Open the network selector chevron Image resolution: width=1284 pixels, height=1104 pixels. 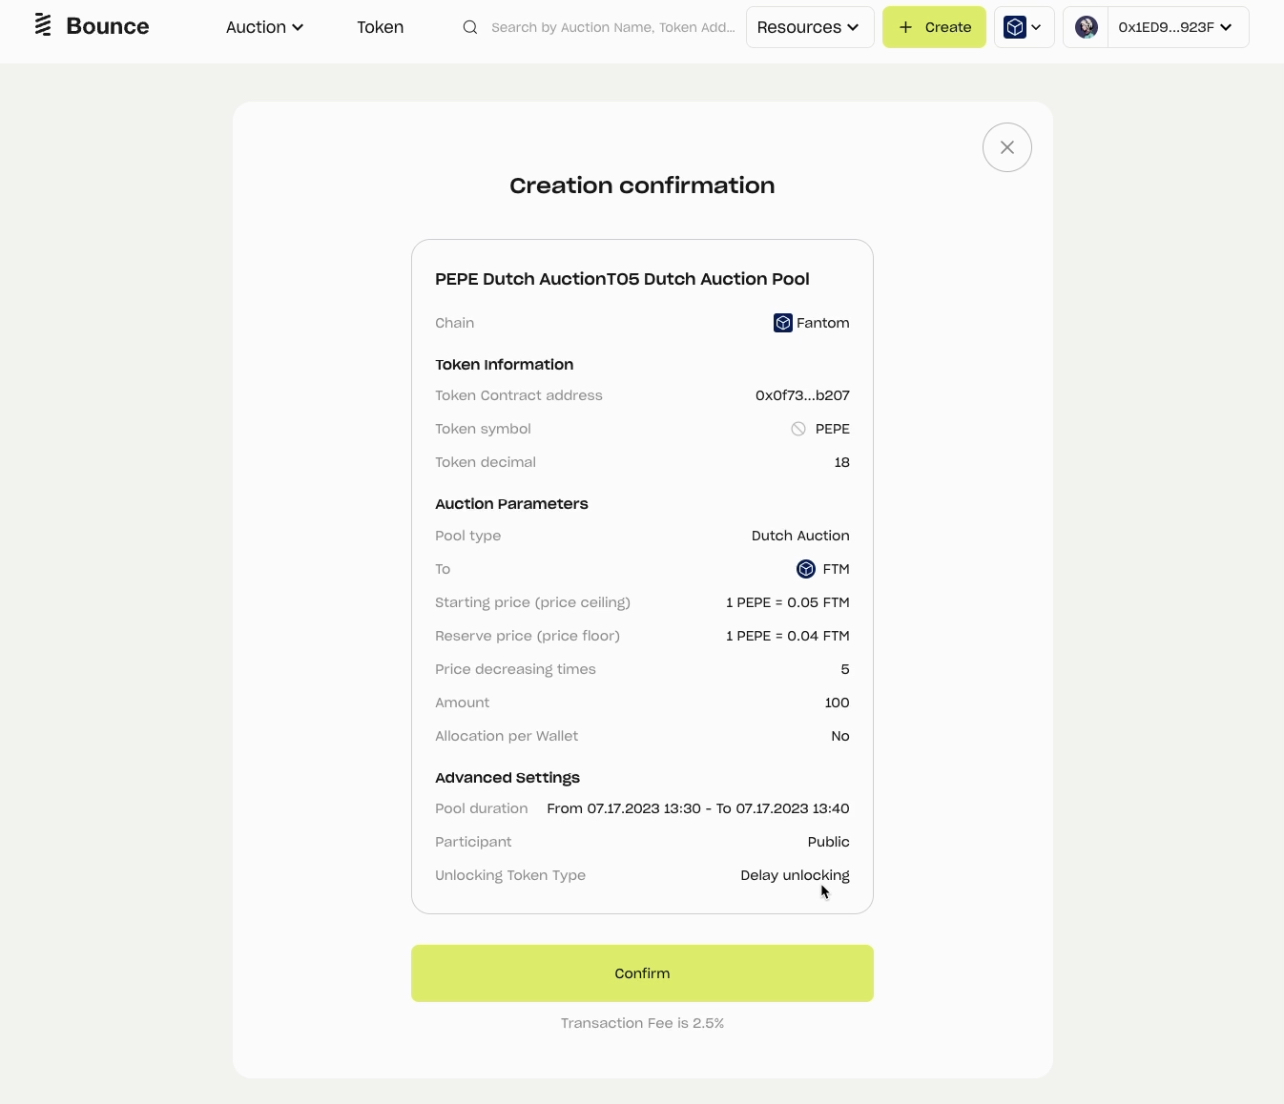tap(1037, 27)
